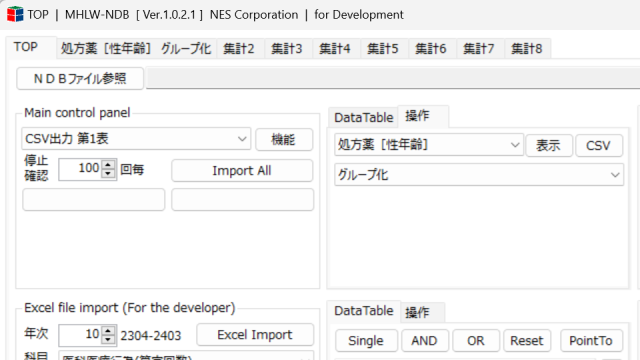Click the 表示 button
Screen dimensions: 640x360
pyautogui.click(x=549, y=145)
